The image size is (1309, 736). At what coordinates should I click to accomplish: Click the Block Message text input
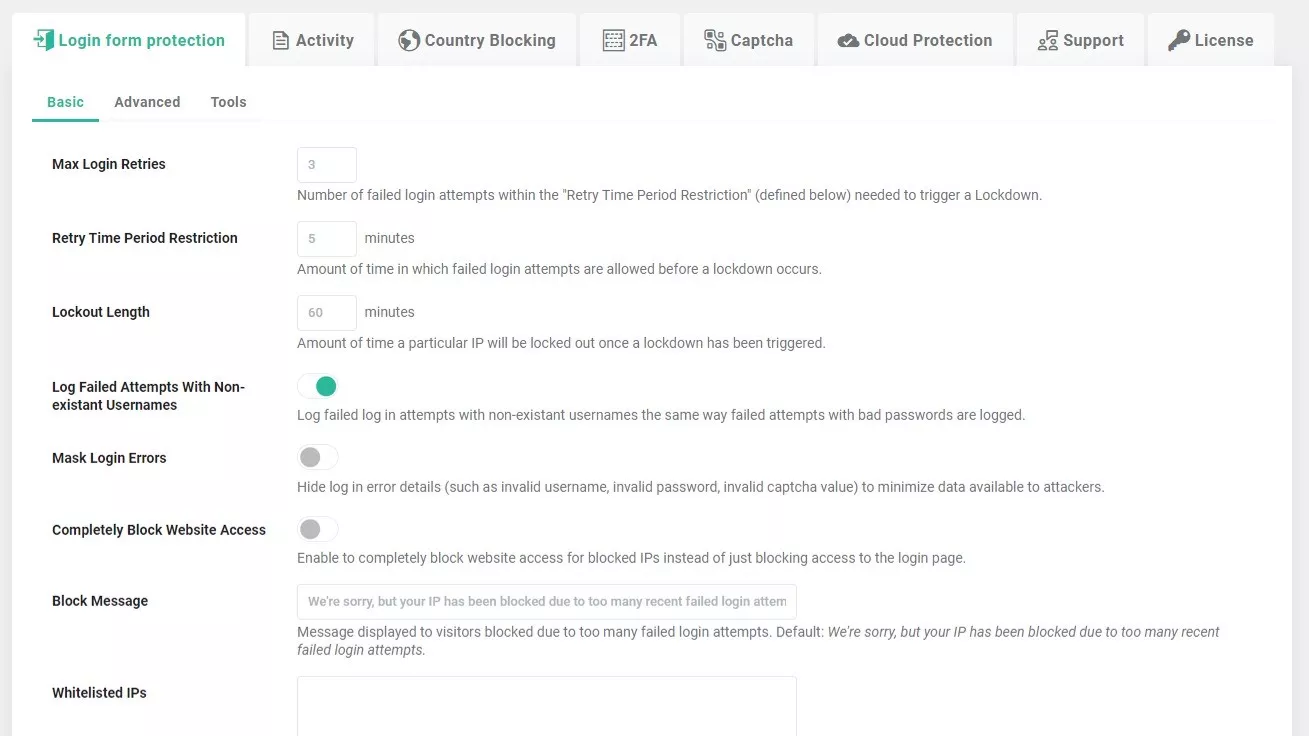pos(546,602)
